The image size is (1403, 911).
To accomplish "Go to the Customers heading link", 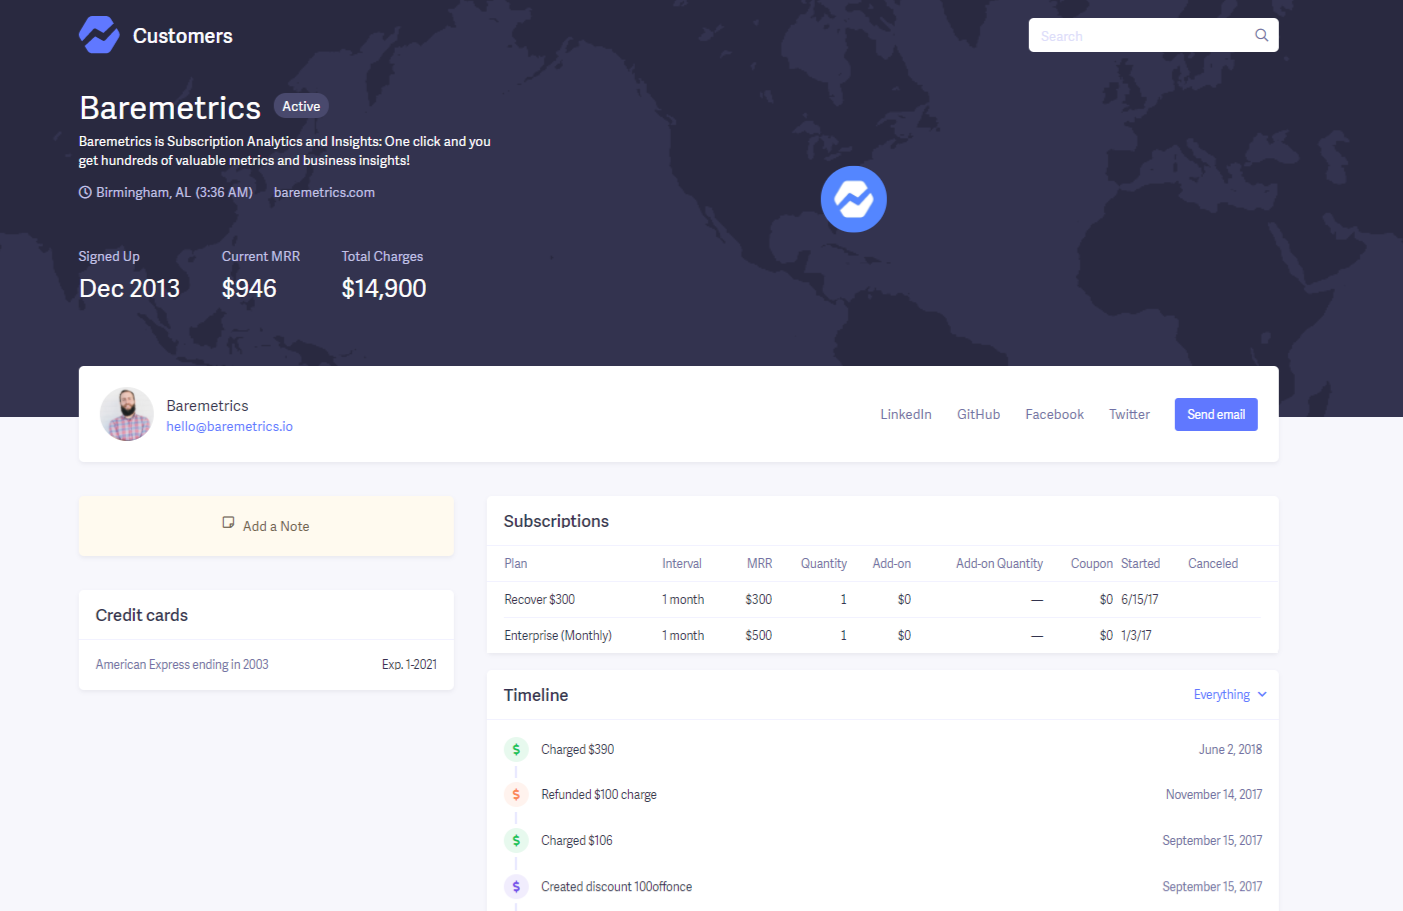I will coord(182,36).
